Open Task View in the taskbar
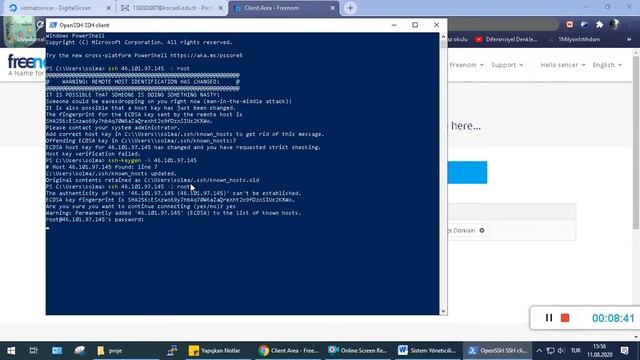Image resolution: width=640 pixels, height=360 pixels. (33, 351)
